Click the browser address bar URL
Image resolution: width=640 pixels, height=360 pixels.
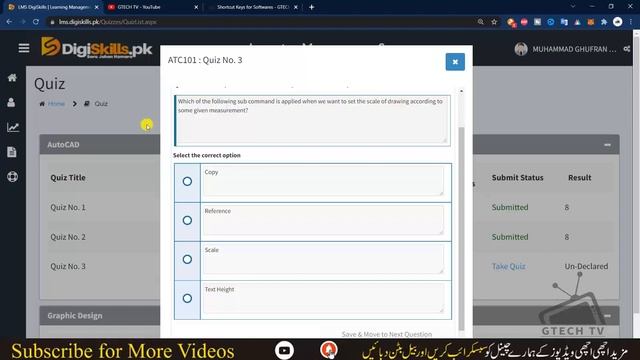tap(108, 22)
